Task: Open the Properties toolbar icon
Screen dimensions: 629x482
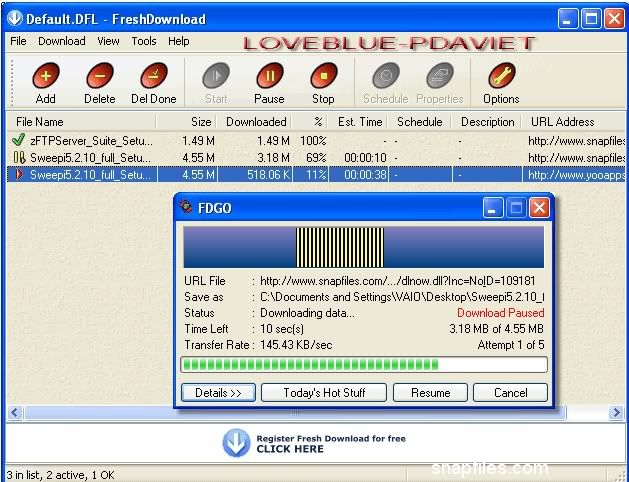Action: [440, 76]
